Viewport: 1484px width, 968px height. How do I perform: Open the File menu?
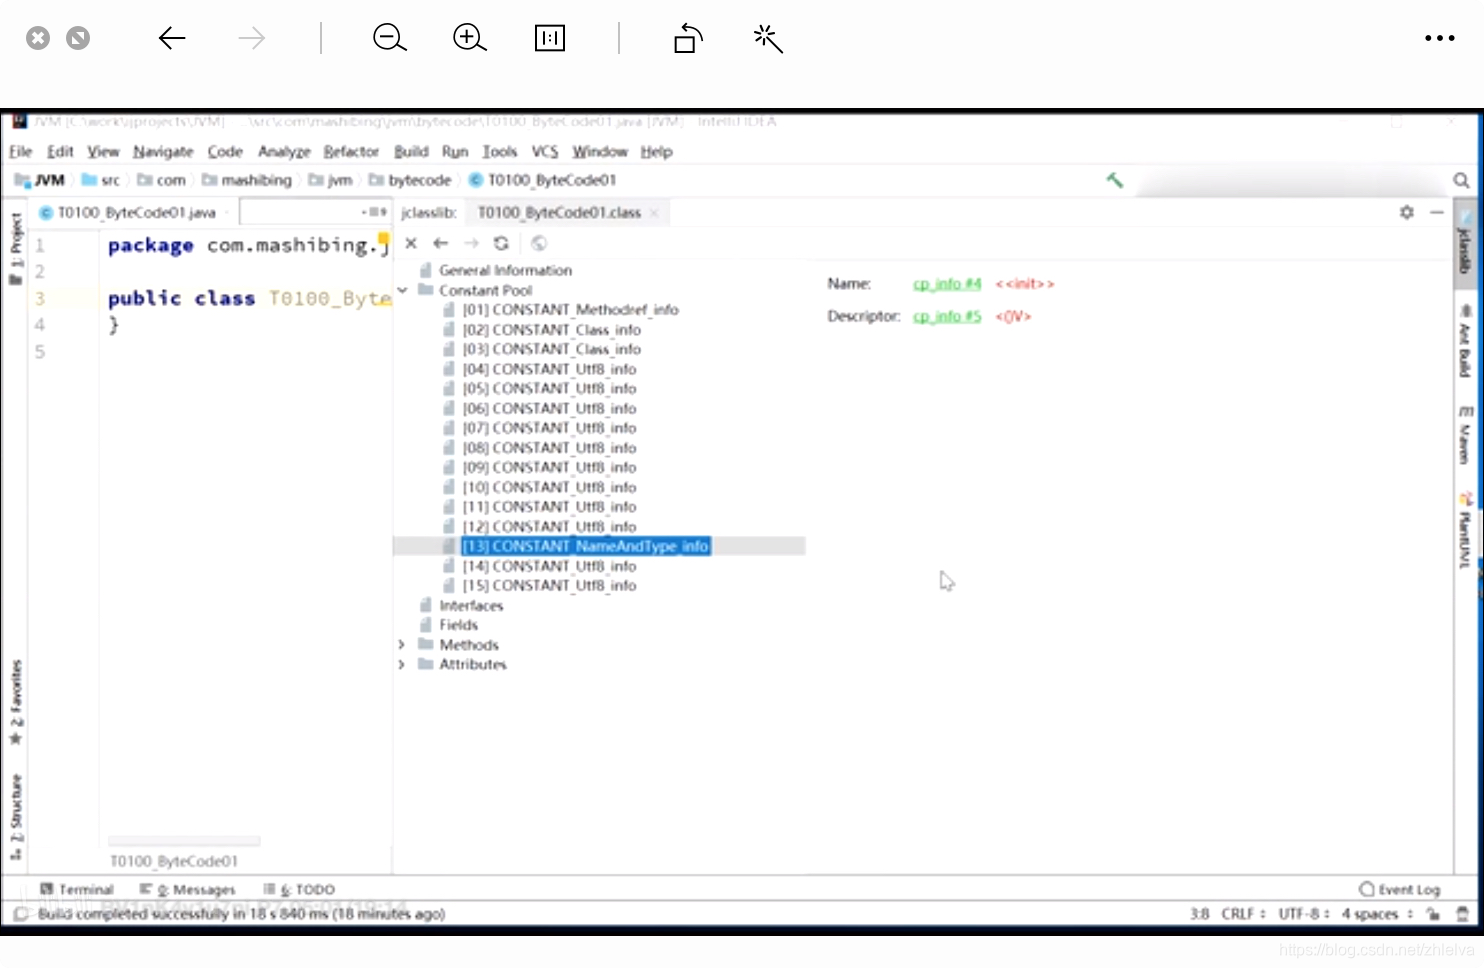click(x=21, y=151)
